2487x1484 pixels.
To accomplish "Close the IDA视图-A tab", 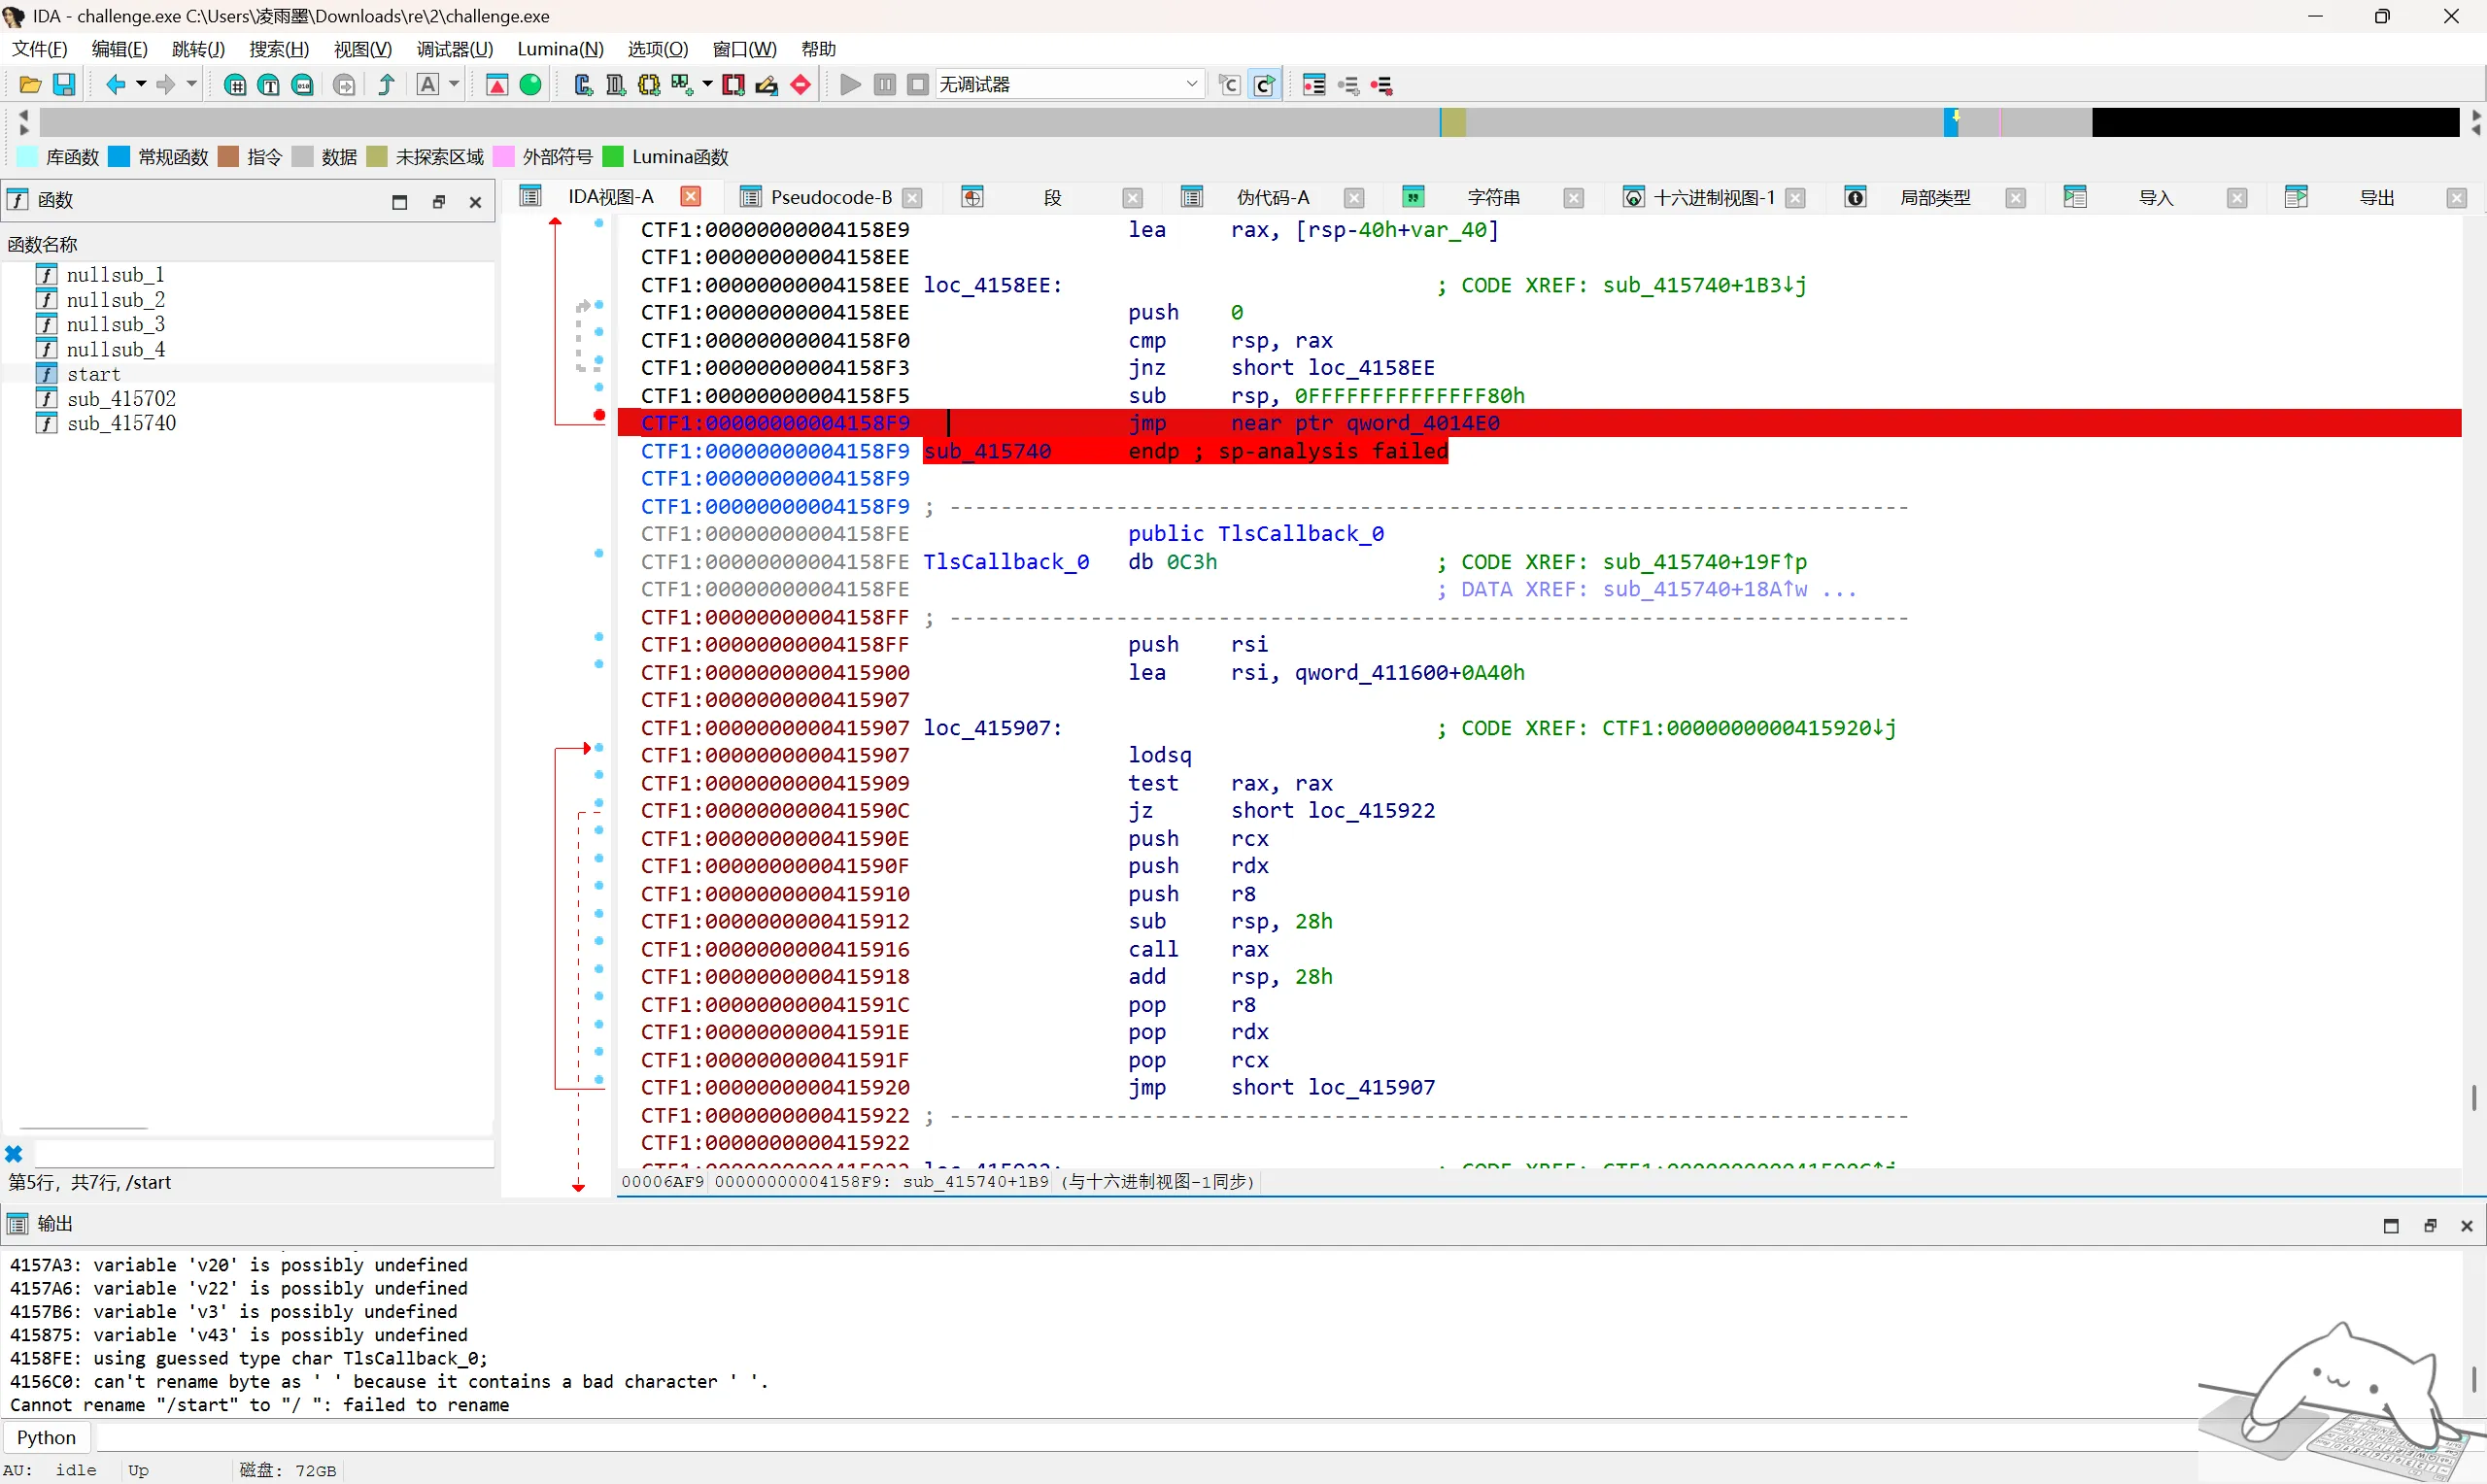I will tap(690, 197).
